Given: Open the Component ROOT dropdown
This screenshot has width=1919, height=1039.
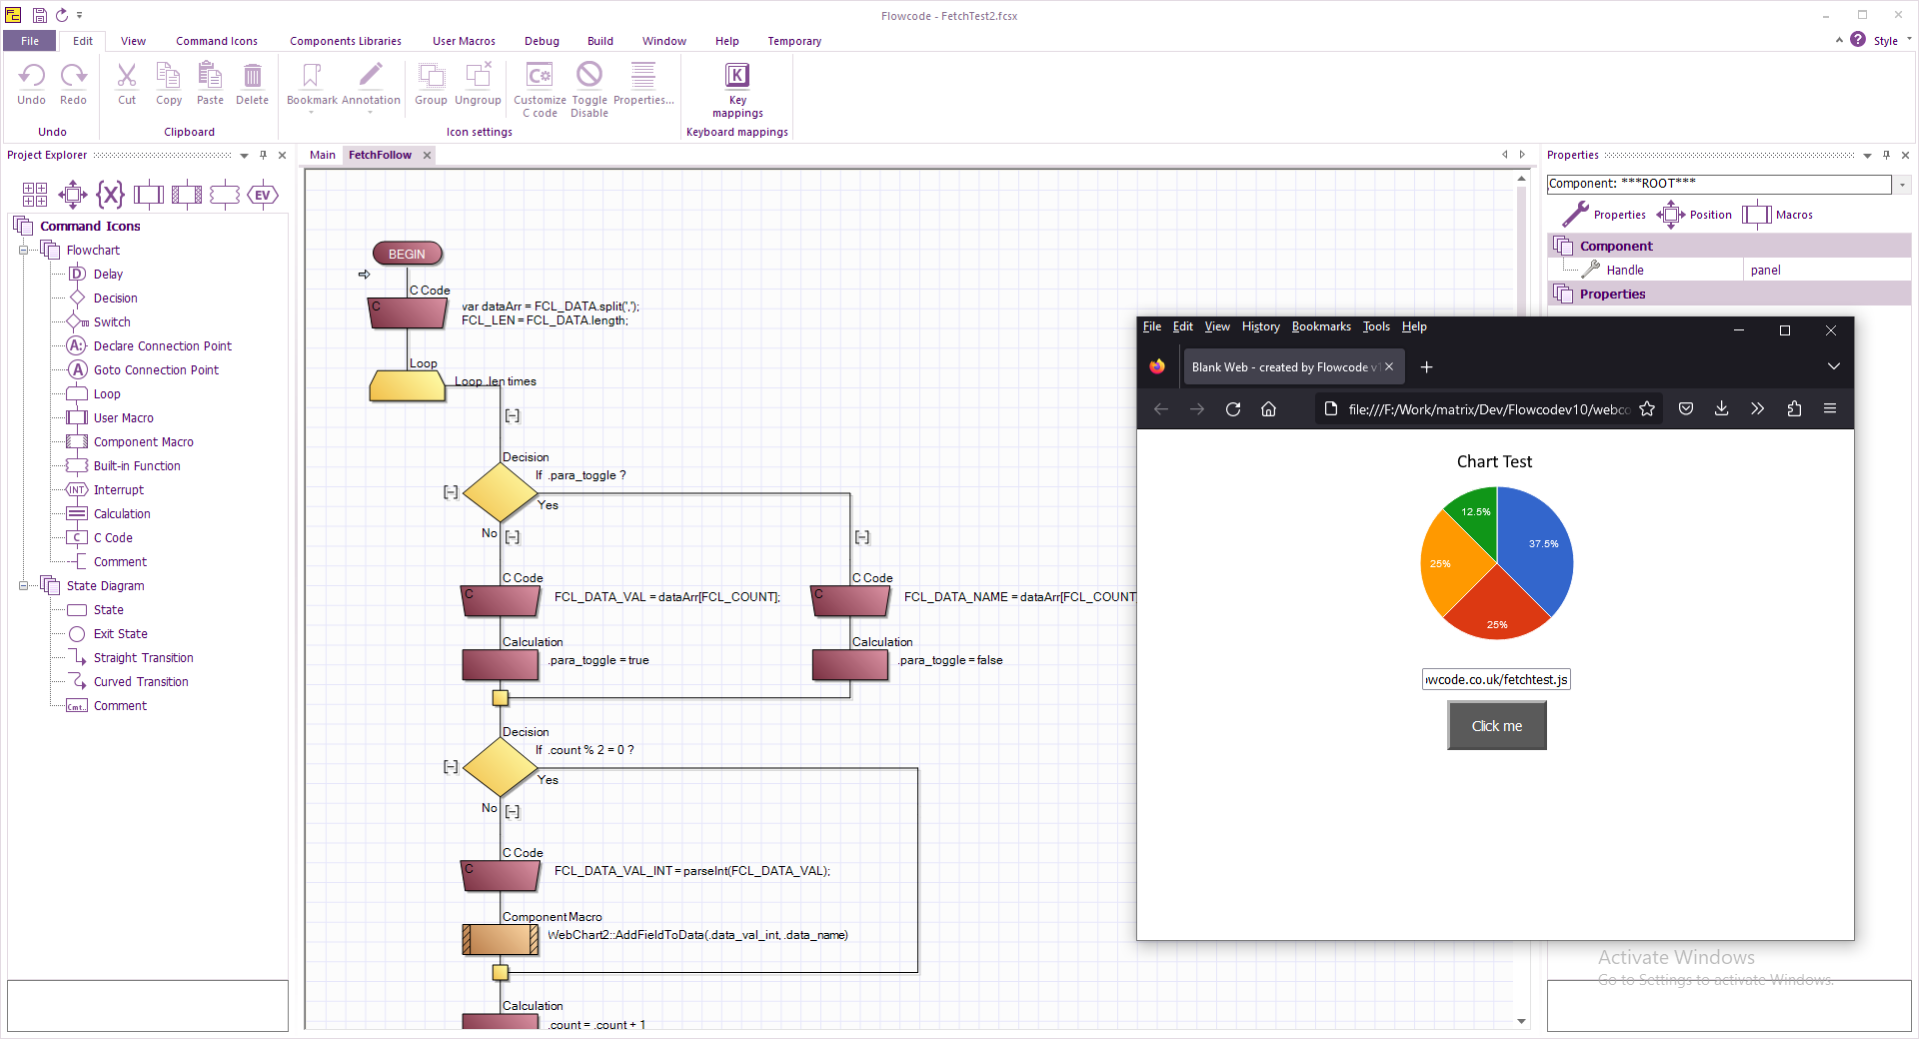Looking at the screenshot, I should tap(1902, 184).
